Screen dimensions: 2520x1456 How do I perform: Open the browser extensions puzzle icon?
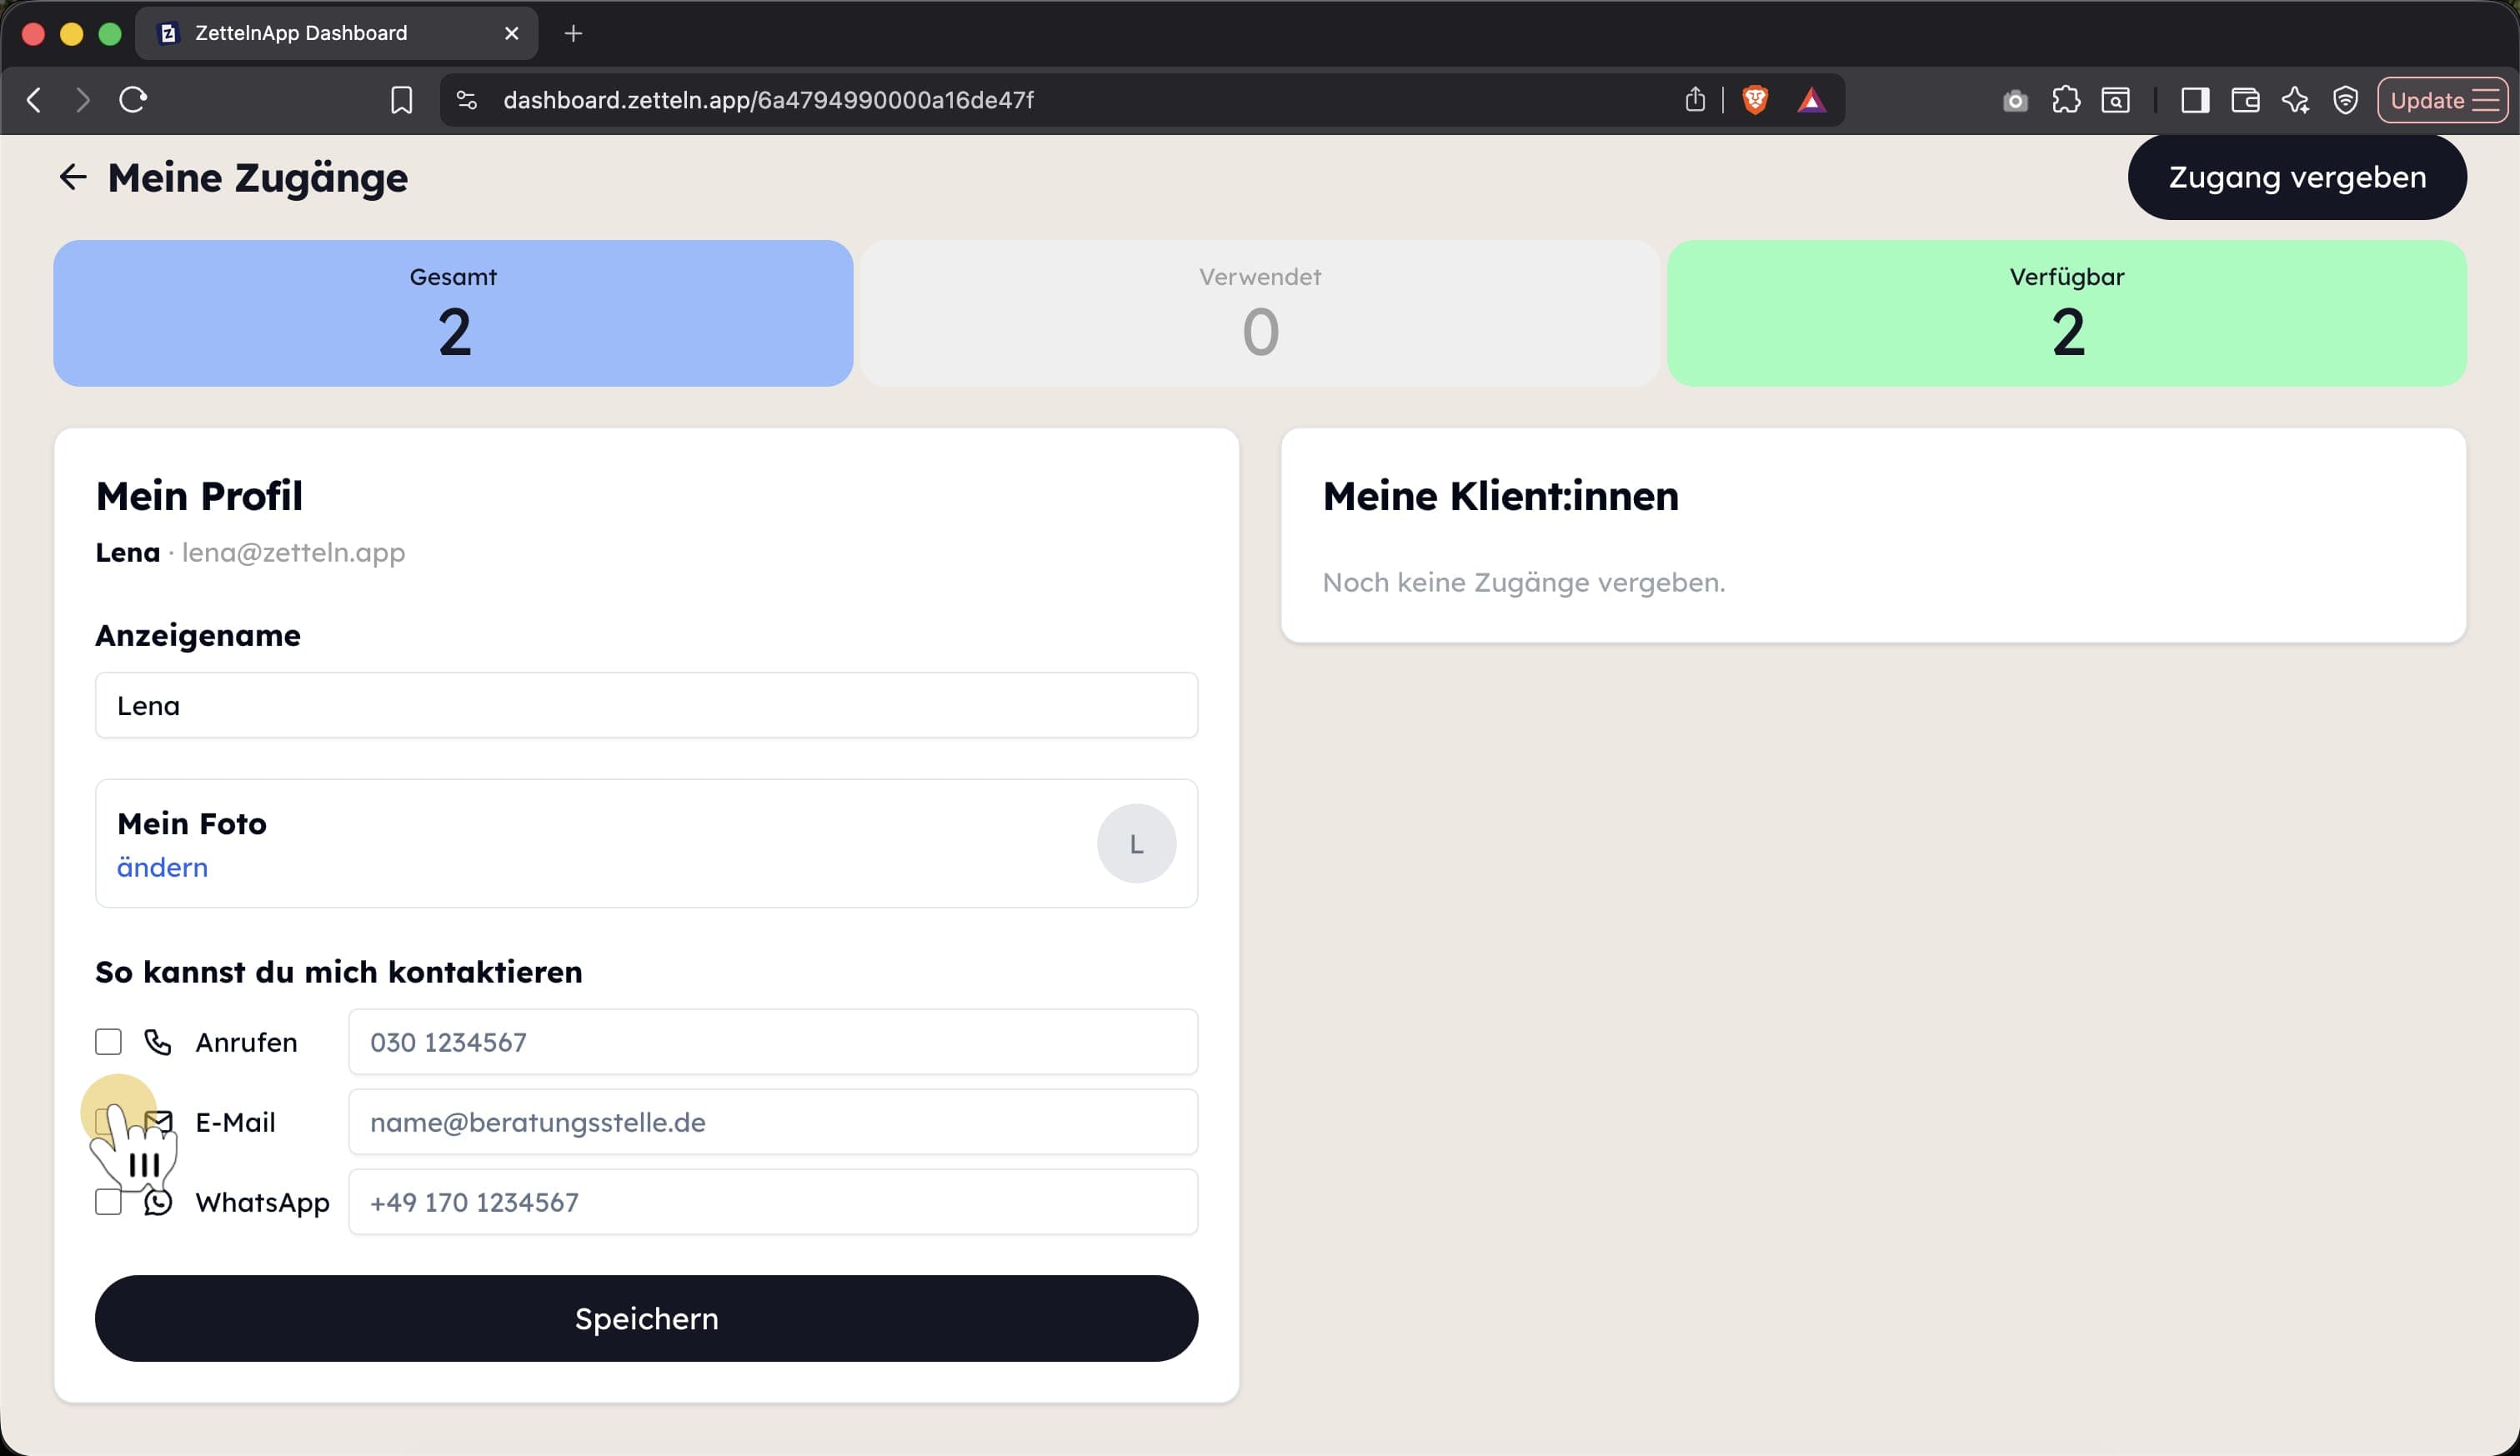pyautogui.click(x=2065, y=100)
